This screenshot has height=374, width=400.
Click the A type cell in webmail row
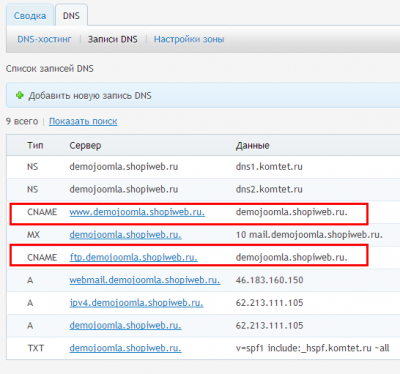30,280
